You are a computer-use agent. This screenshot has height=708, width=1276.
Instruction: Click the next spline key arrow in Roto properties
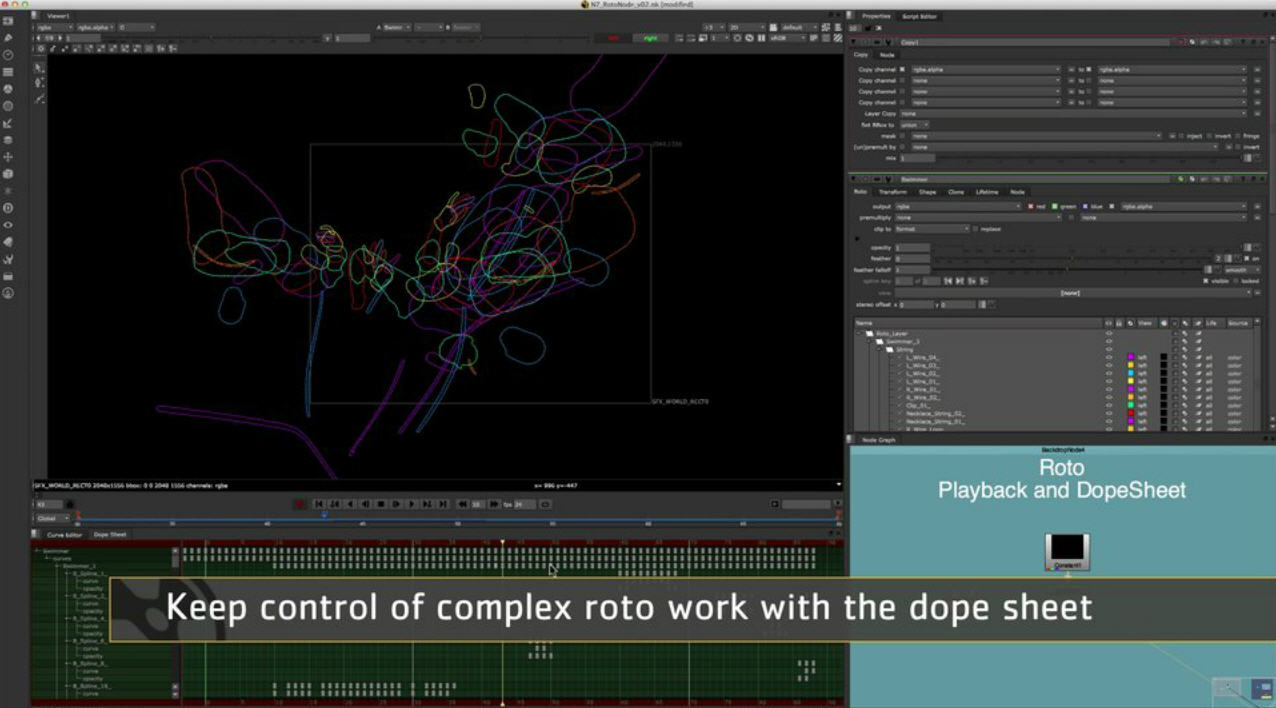(x=959, y=281)
